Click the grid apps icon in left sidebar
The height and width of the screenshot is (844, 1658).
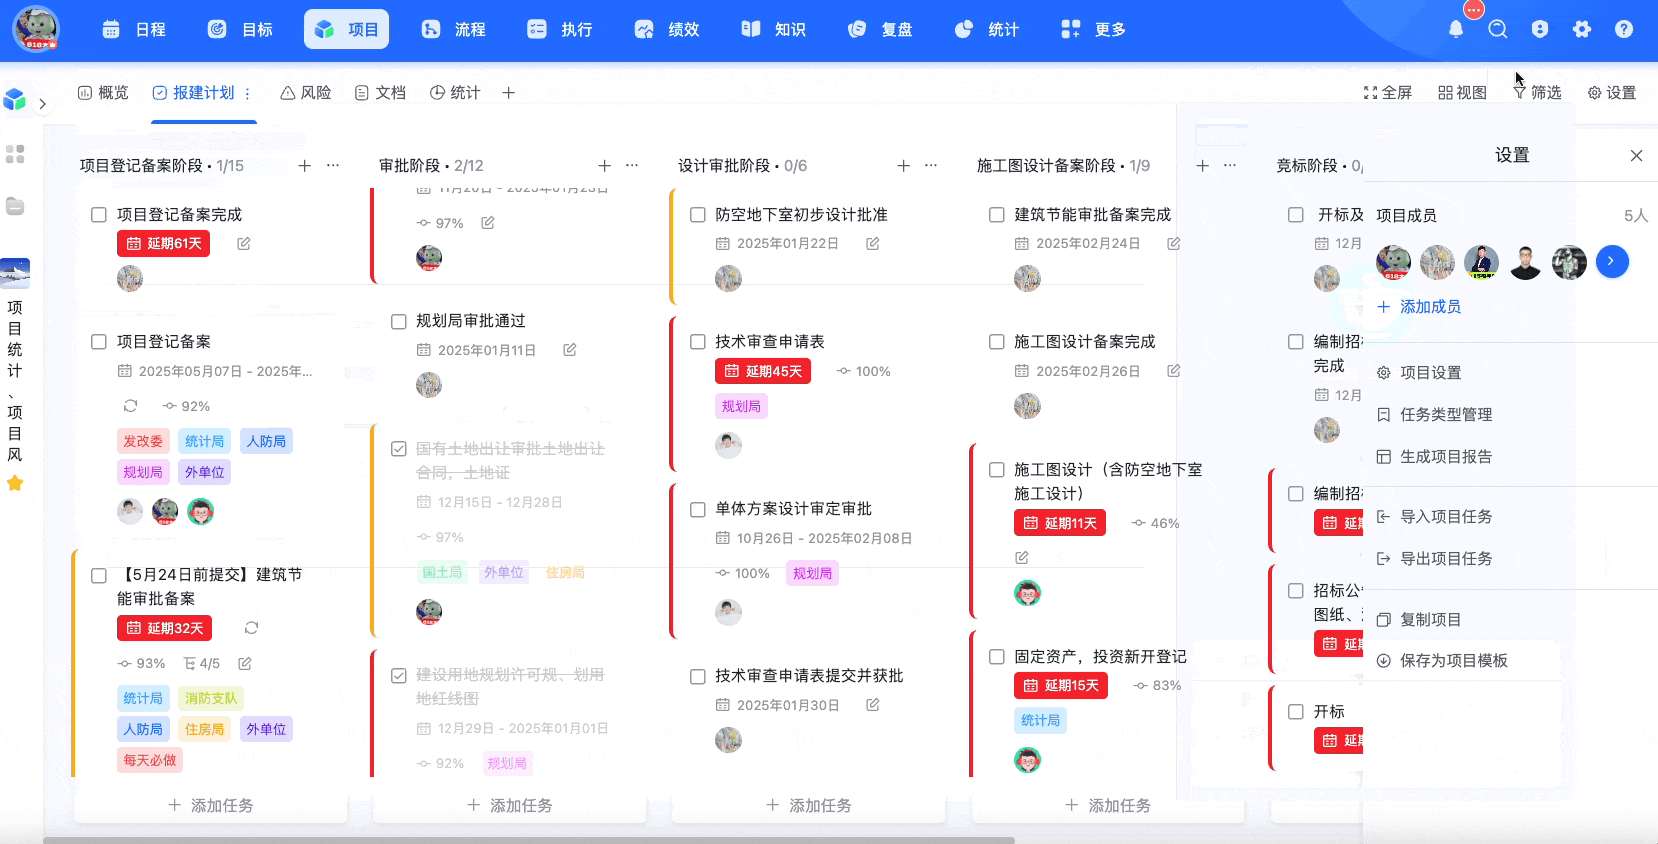click(15, 154)
